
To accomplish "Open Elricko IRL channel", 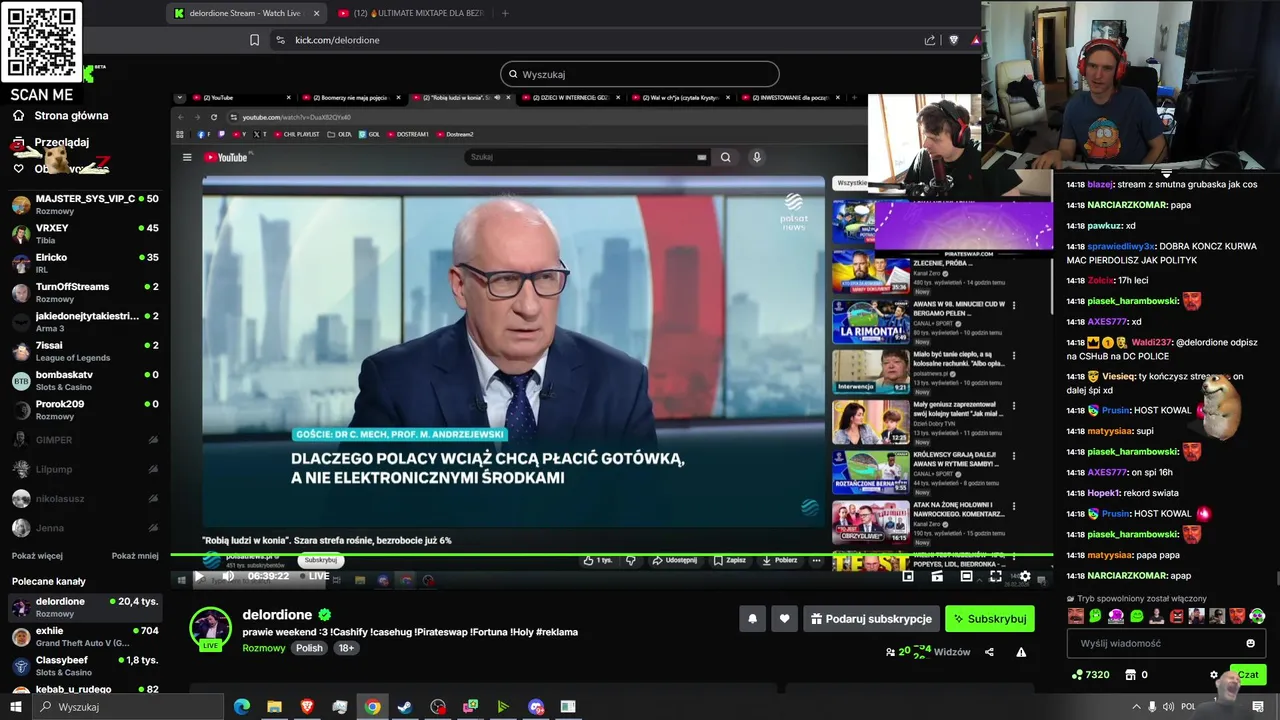I will coord(85,263).
